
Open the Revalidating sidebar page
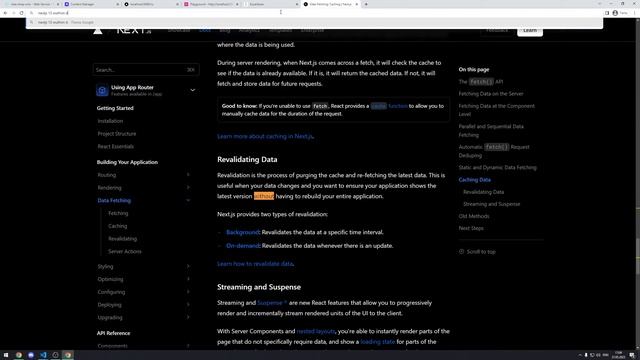[122, 239]
